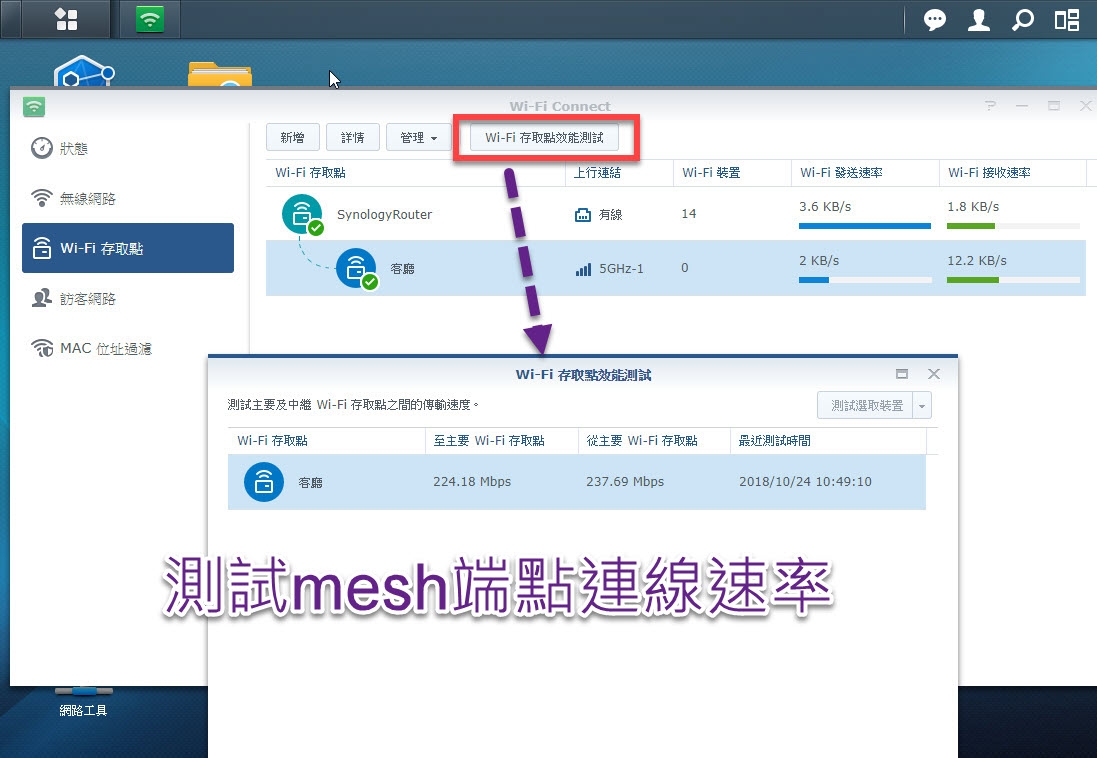Click SynologyRouter send rate bar
1097x758 pixels.
click(865, 226)
